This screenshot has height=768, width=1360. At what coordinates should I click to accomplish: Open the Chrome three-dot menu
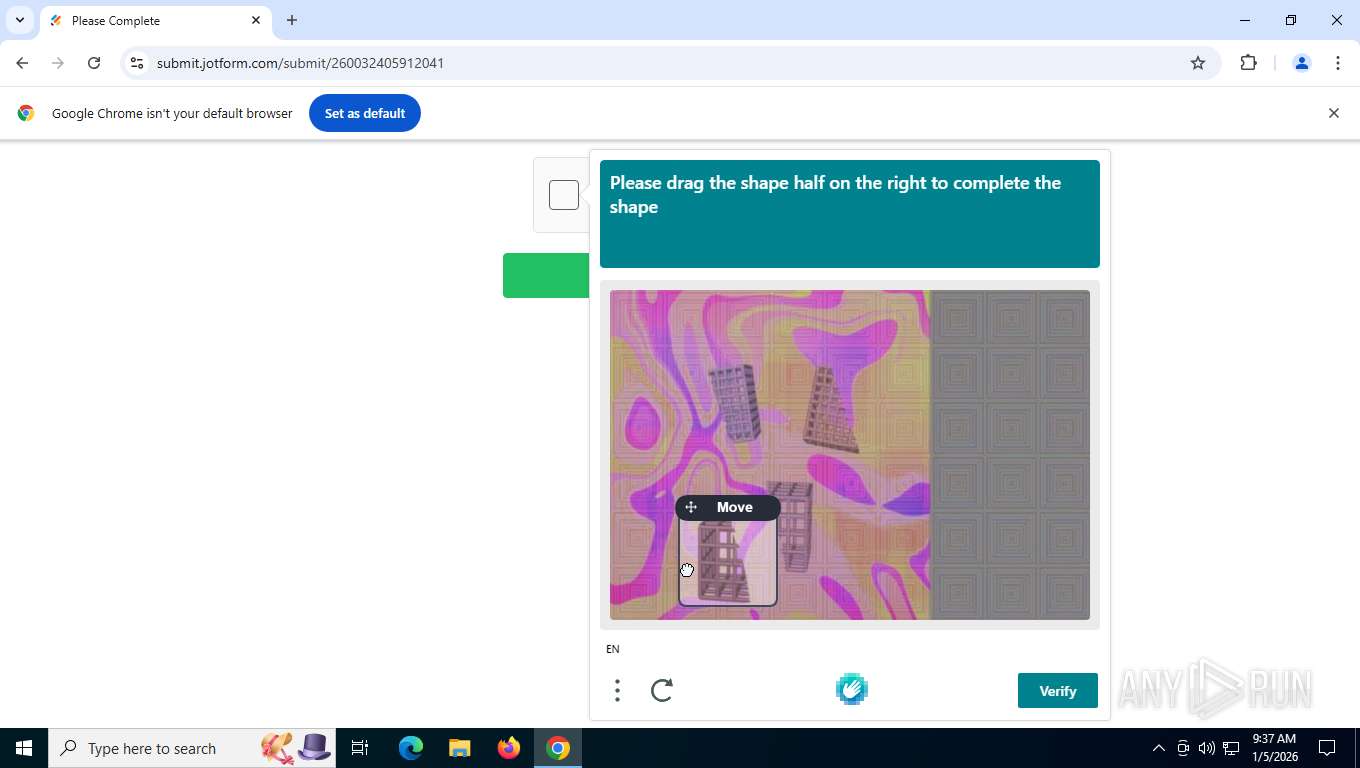(x=1338, y=63)
